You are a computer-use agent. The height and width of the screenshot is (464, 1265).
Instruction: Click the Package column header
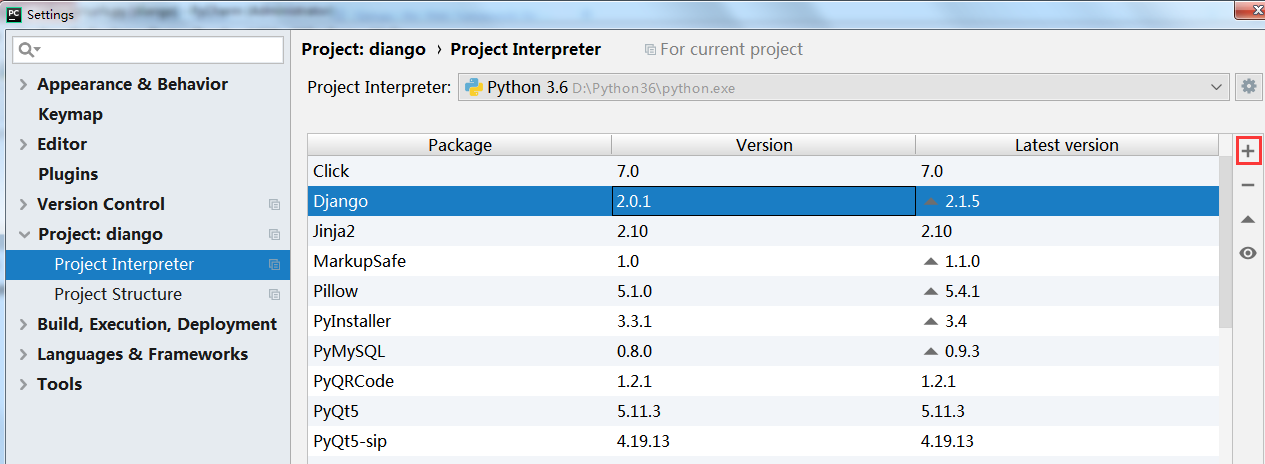point(460,145)
